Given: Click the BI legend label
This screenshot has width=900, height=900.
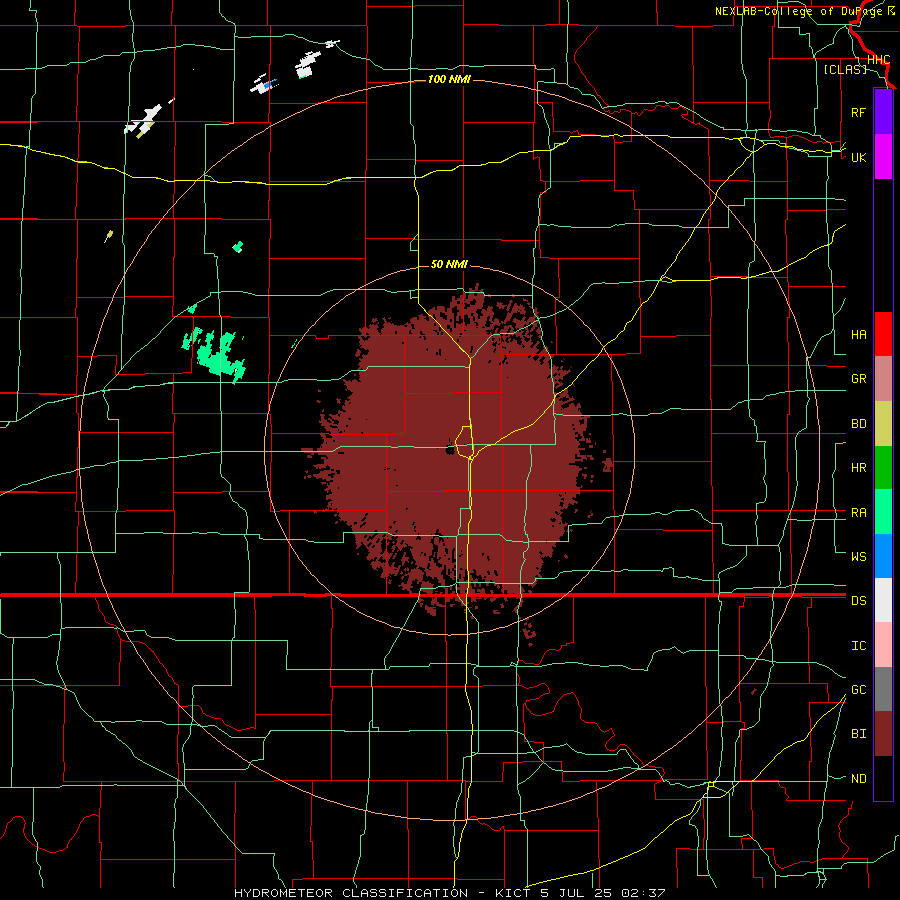Looking at the screenshot, I should click(x=858, y=734).
